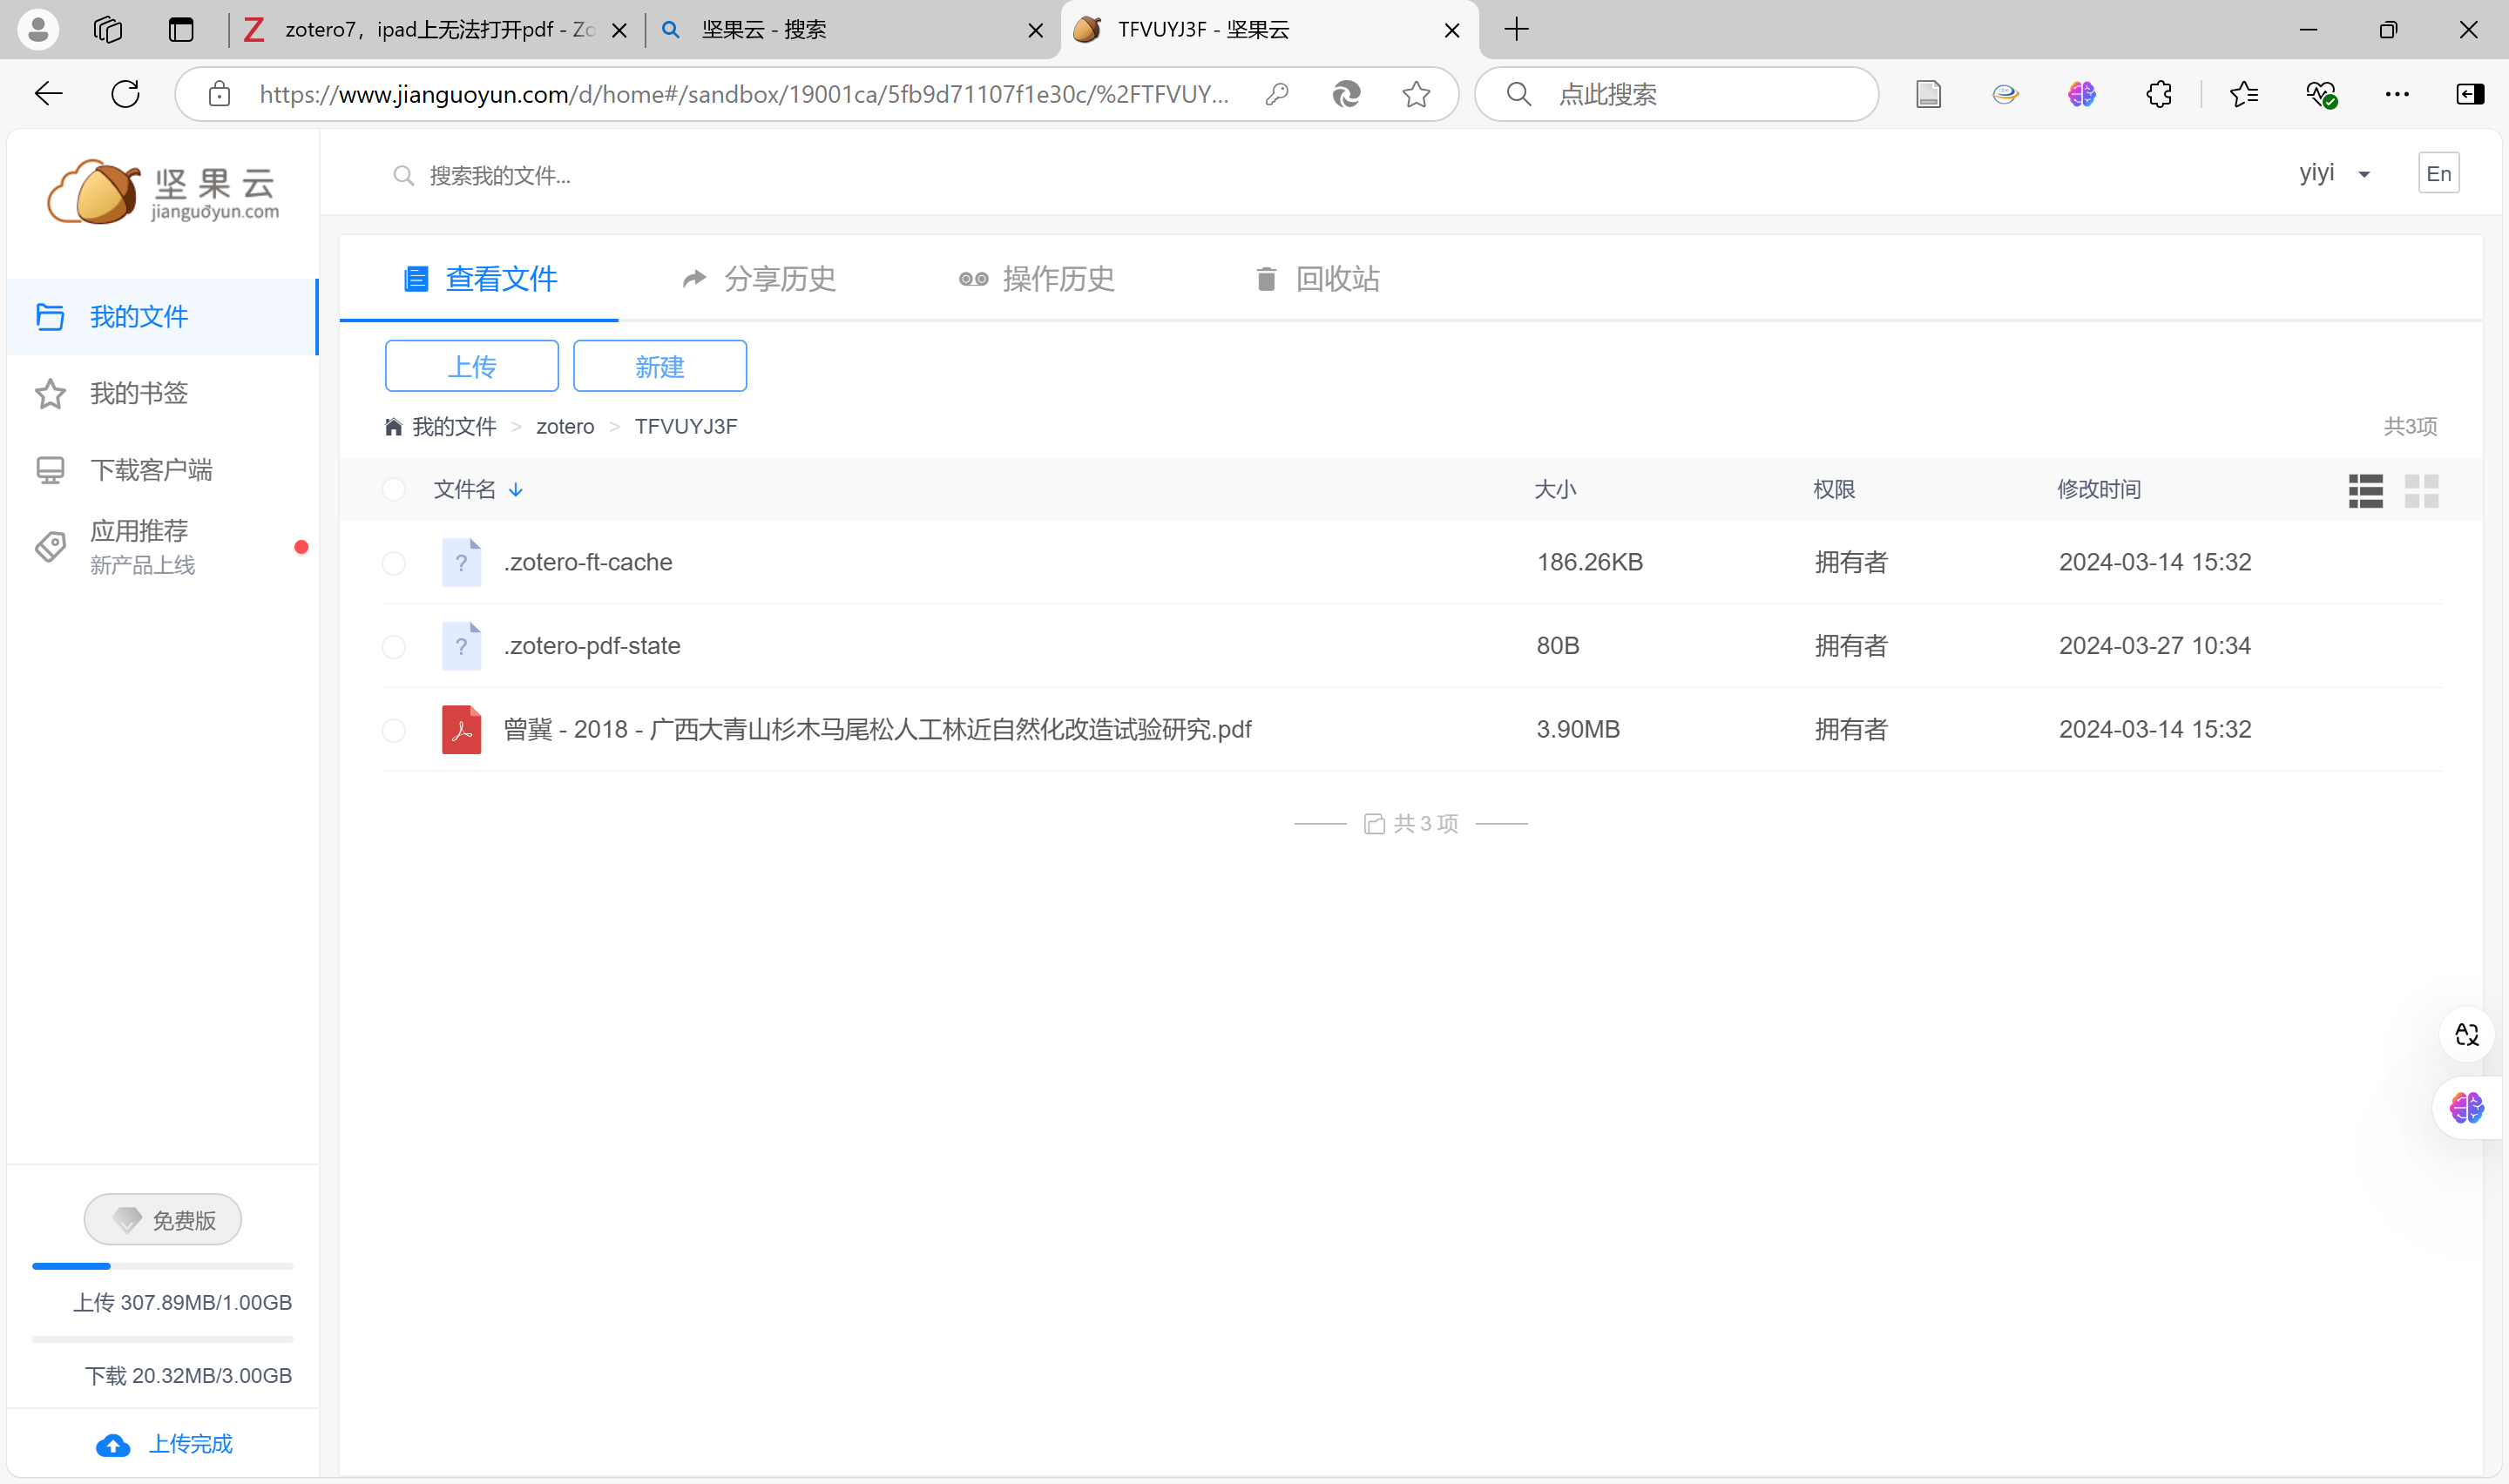The width and height of the screenshot is (2509, 1484).
Task: Switch to grid view layout icon
Action: coord(2421,490)
